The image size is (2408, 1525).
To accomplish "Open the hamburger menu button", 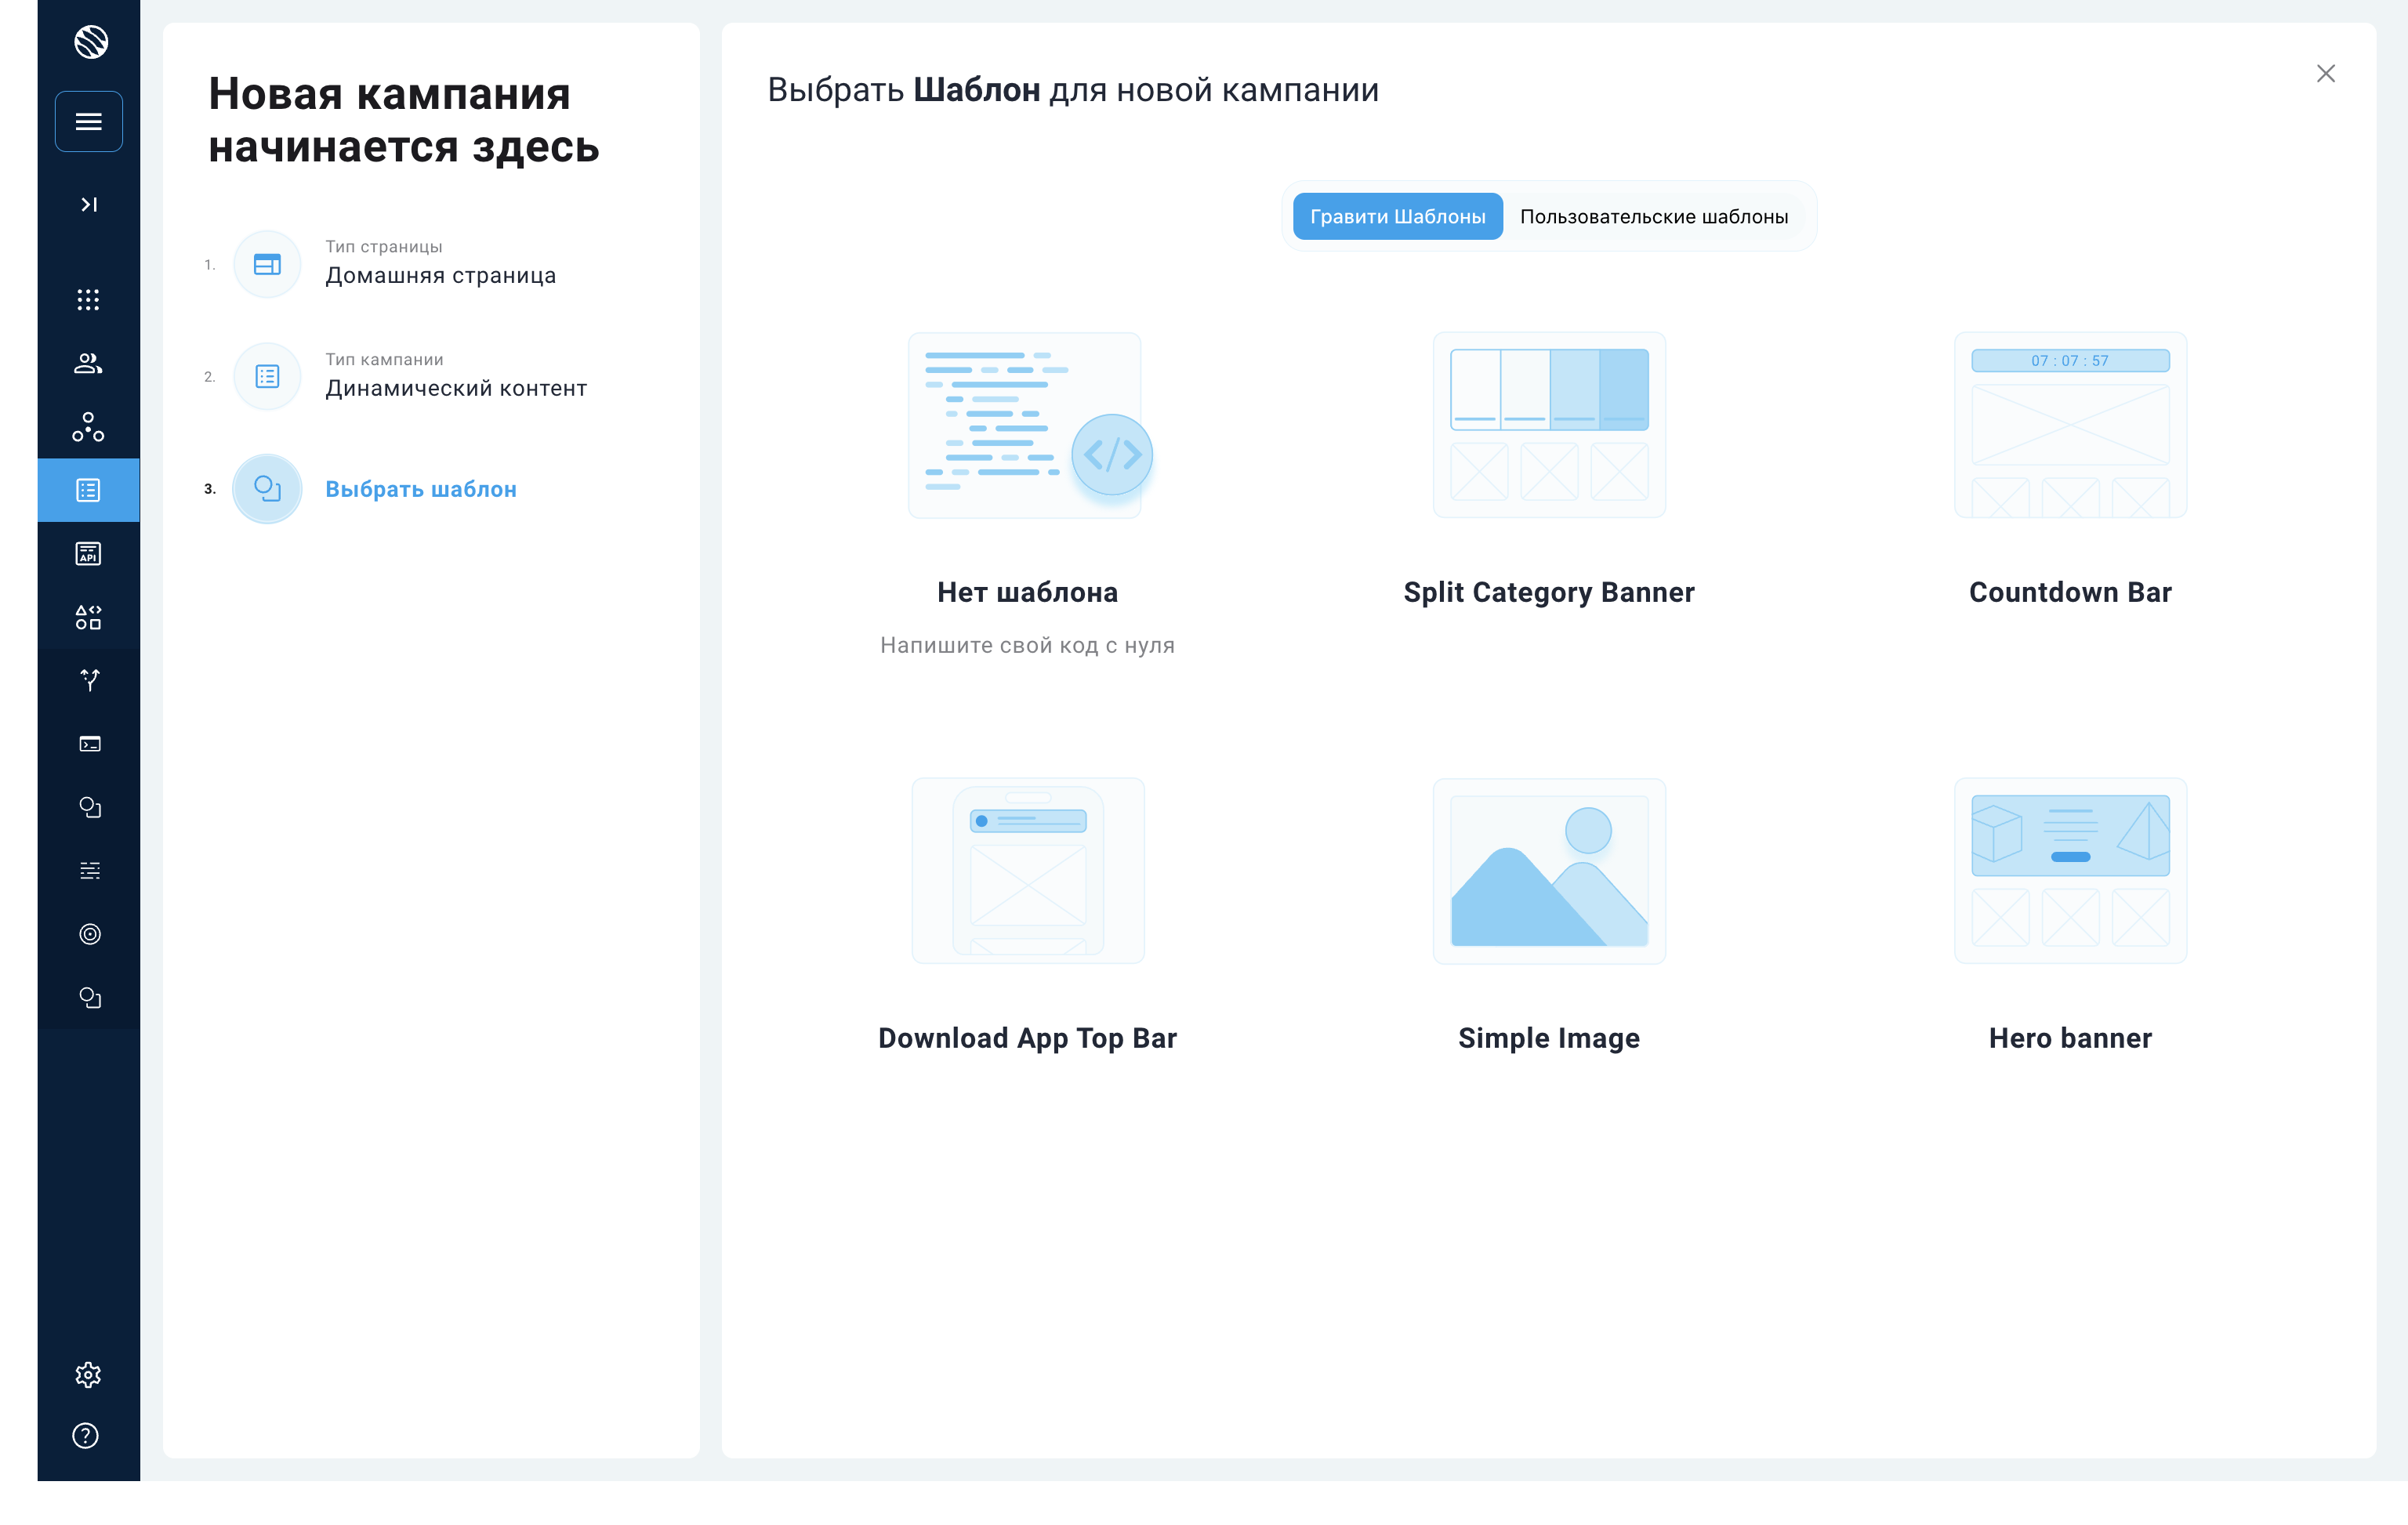I will pos(89,122).
